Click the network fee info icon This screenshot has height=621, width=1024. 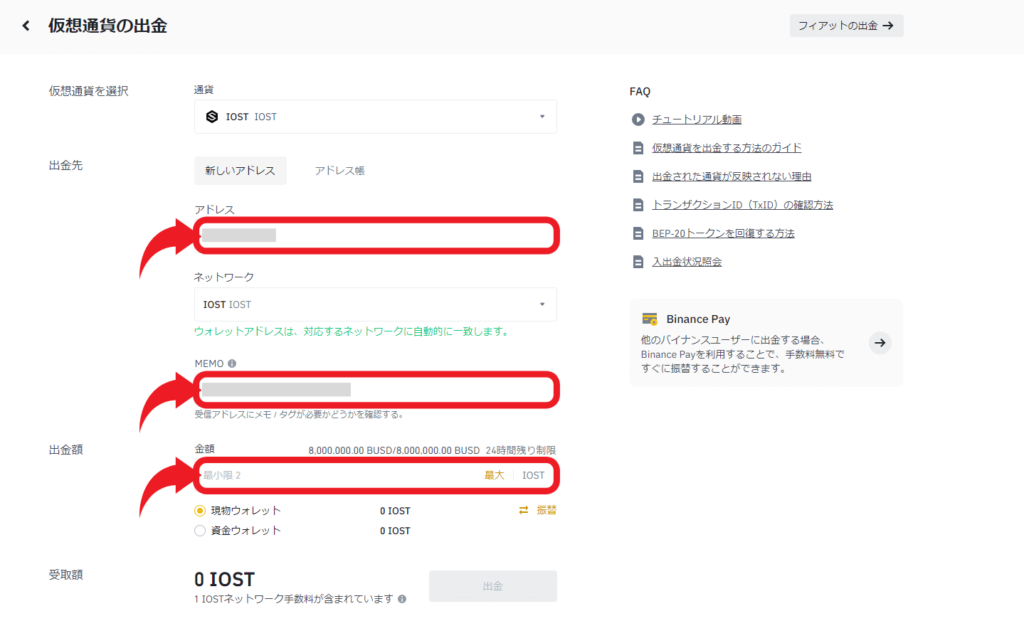tap(402, 599)
